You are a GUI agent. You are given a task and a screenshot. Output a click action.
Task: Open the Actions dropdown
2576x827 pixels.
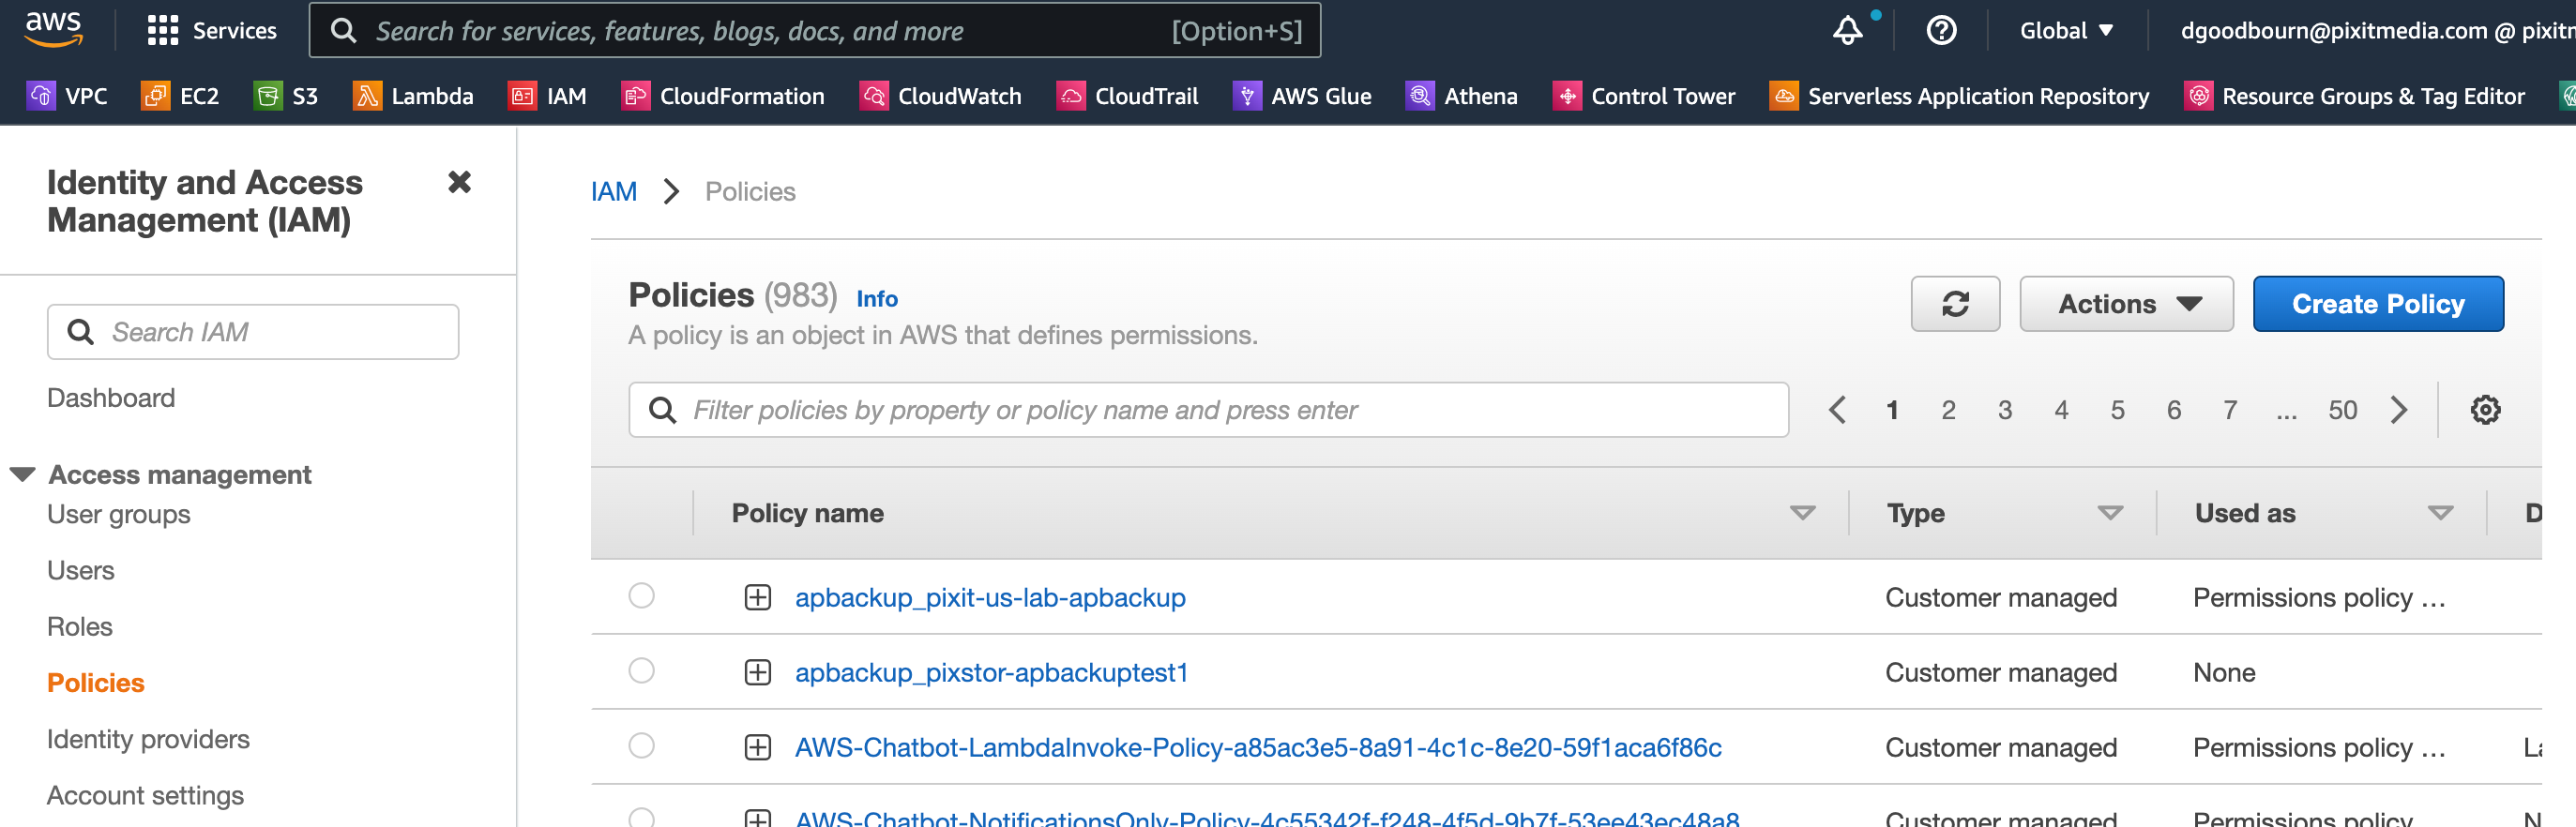(x=2125, y=304)
